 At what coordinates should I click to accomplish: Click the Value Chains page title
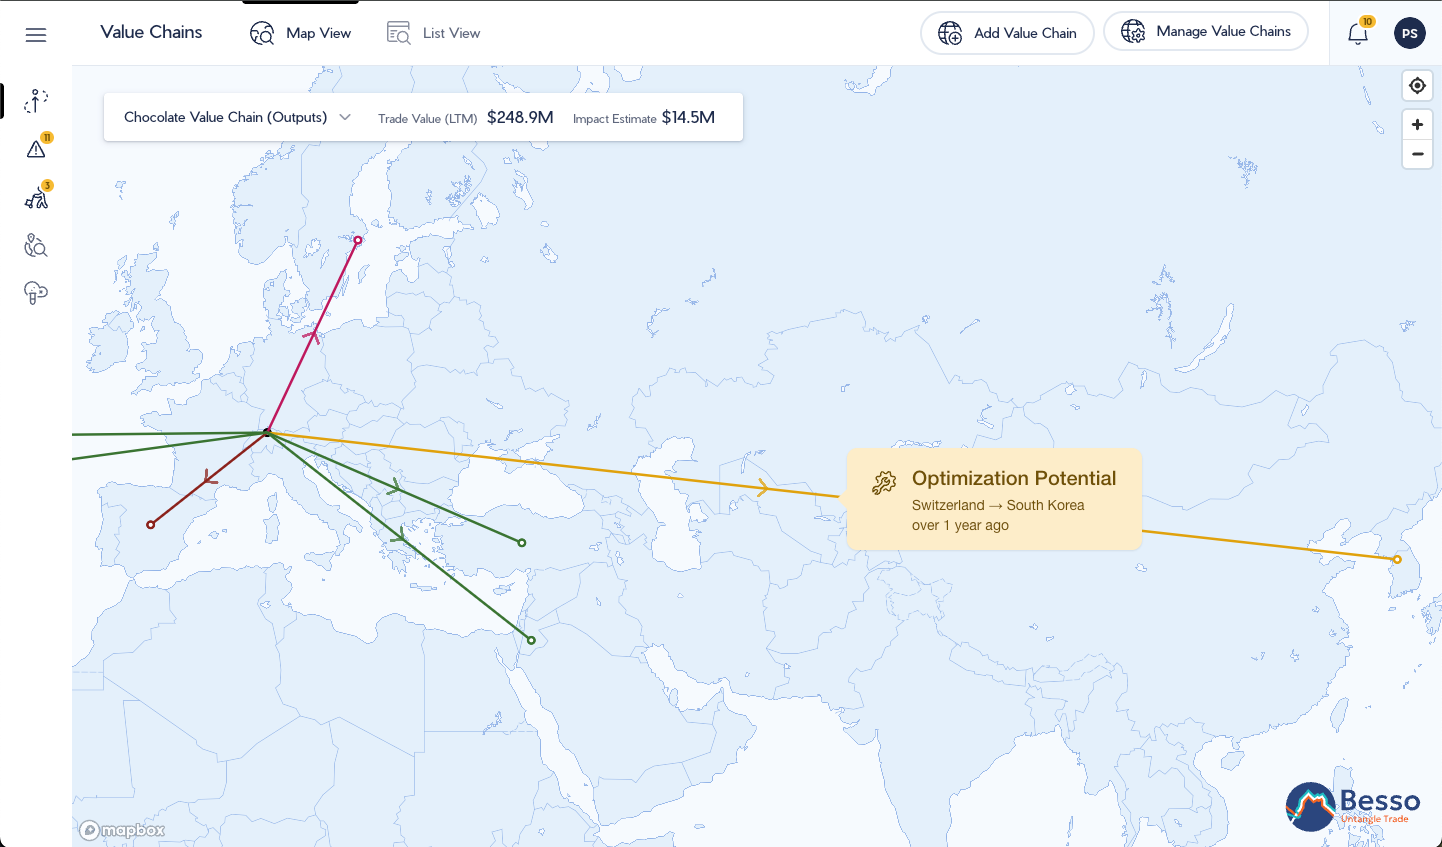[151, 32]
